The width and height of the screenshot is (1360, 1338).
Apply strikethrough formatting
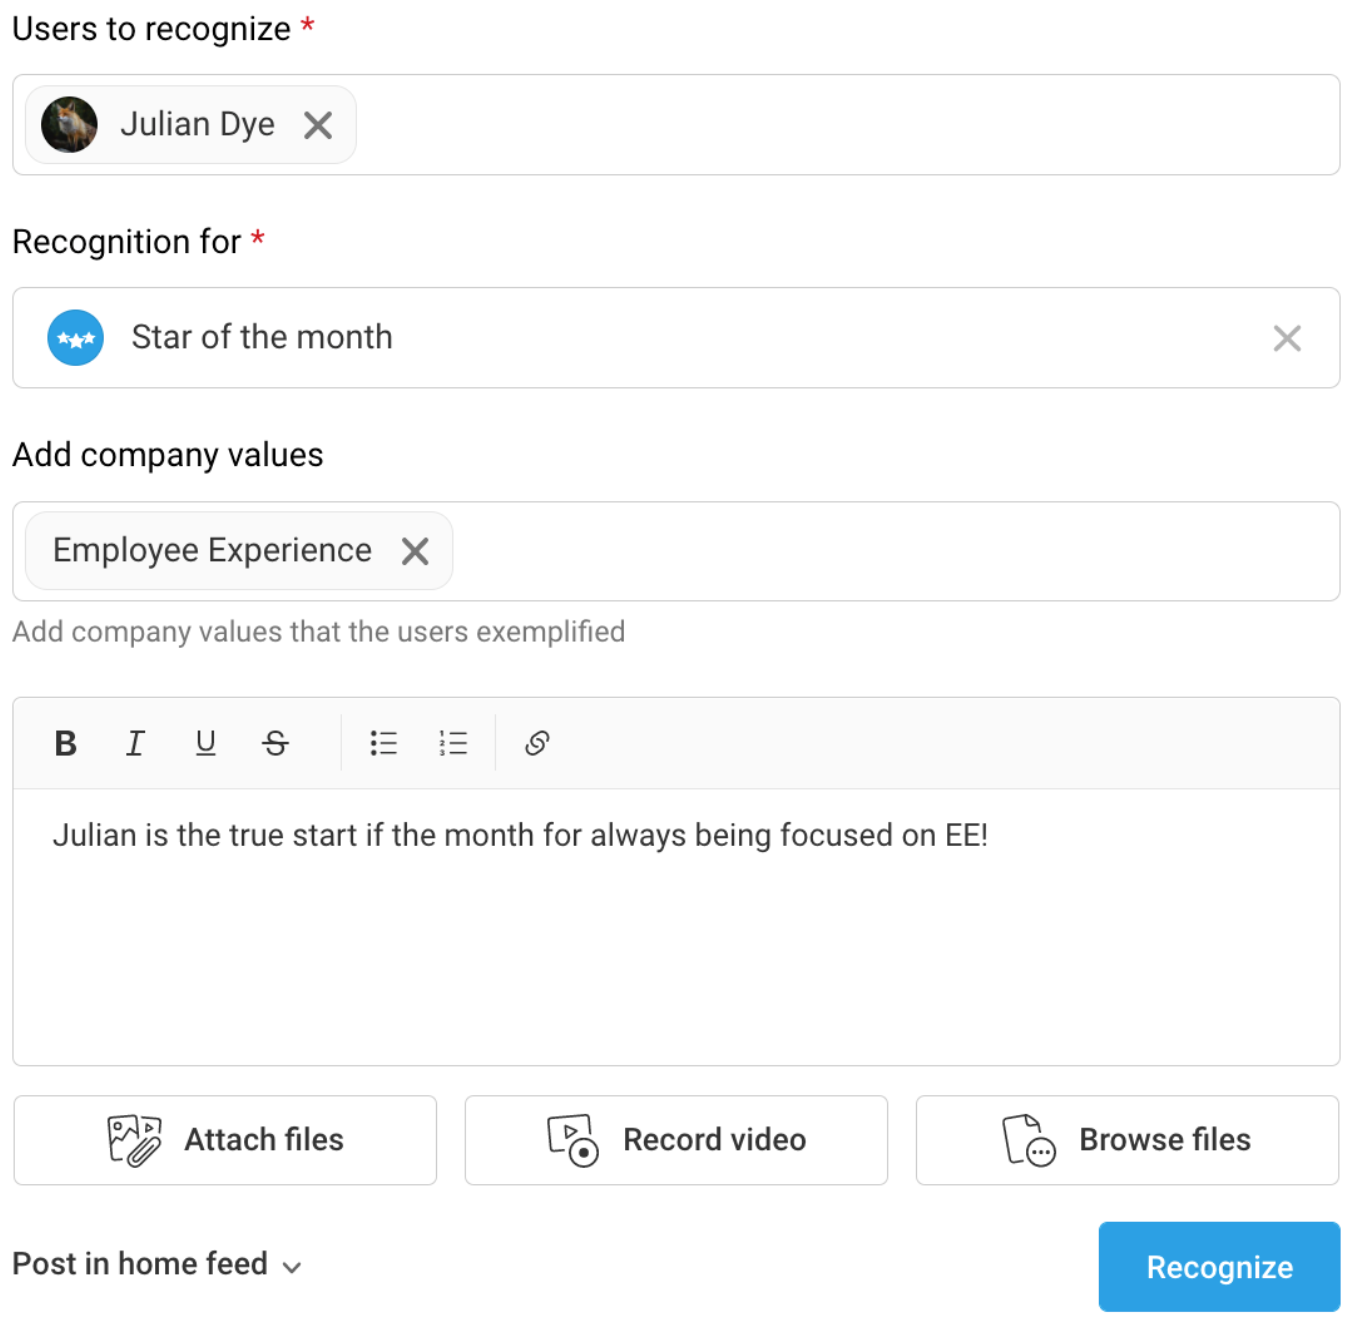click(x=275, y=743)
